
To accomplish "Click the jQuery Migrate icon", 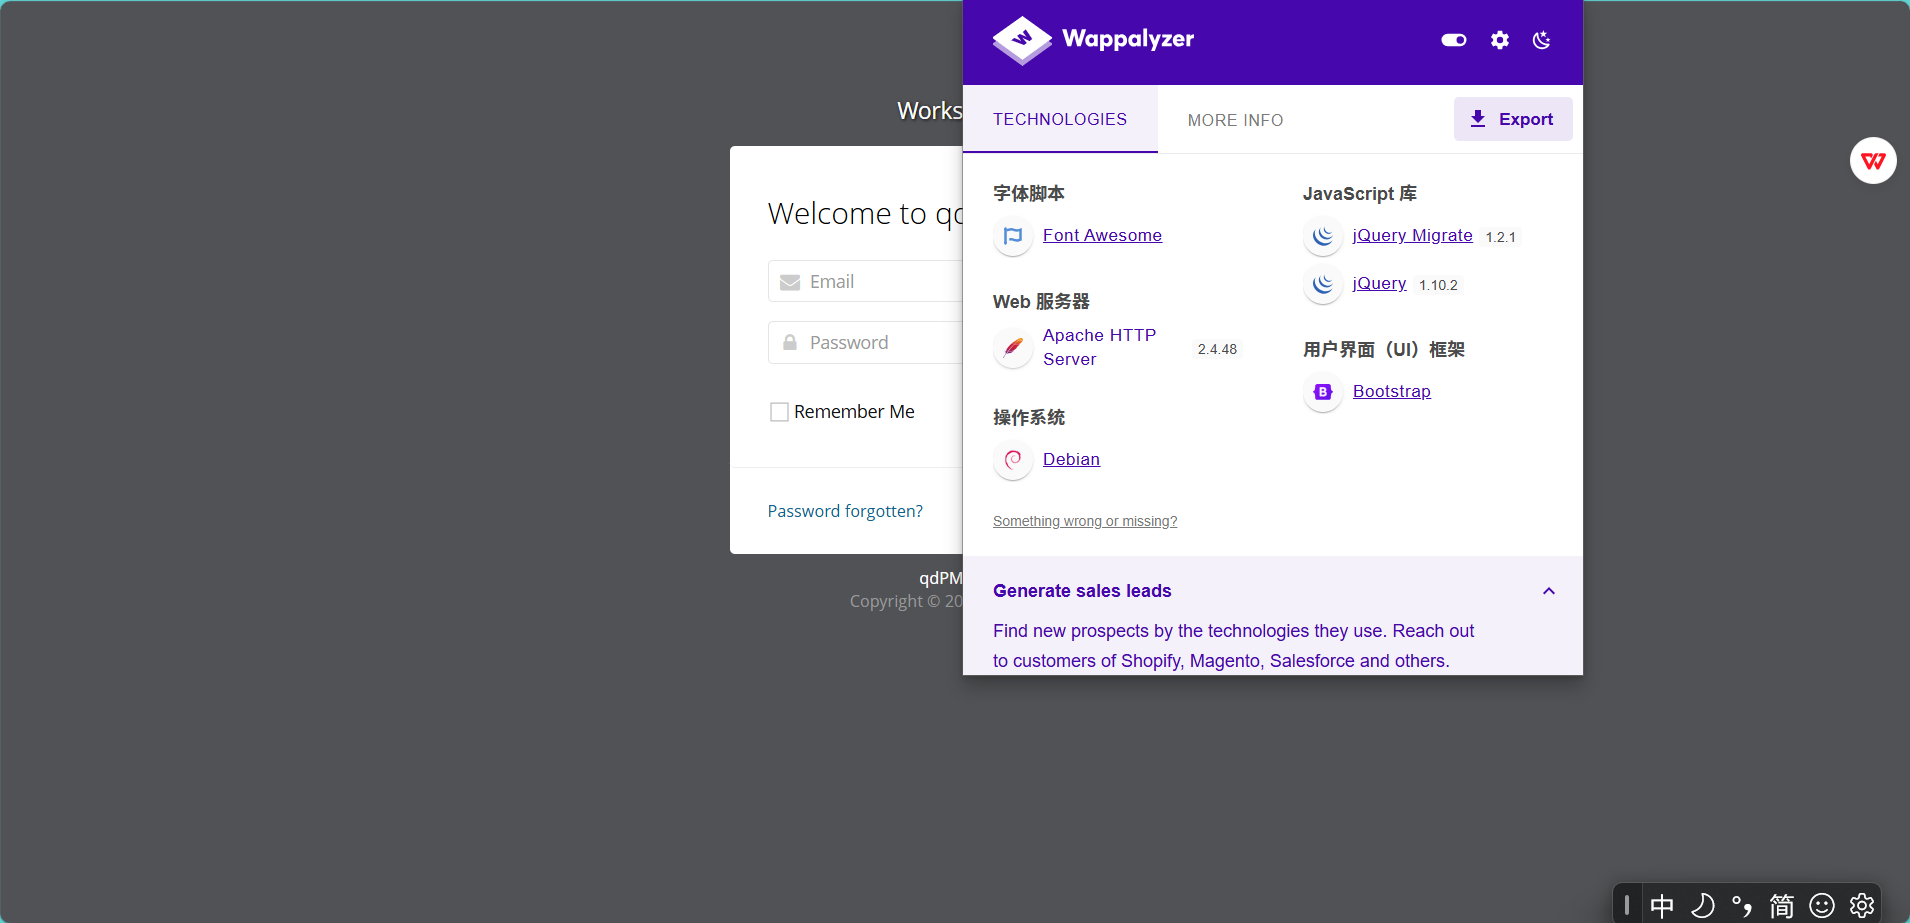I will (1323, 236).
